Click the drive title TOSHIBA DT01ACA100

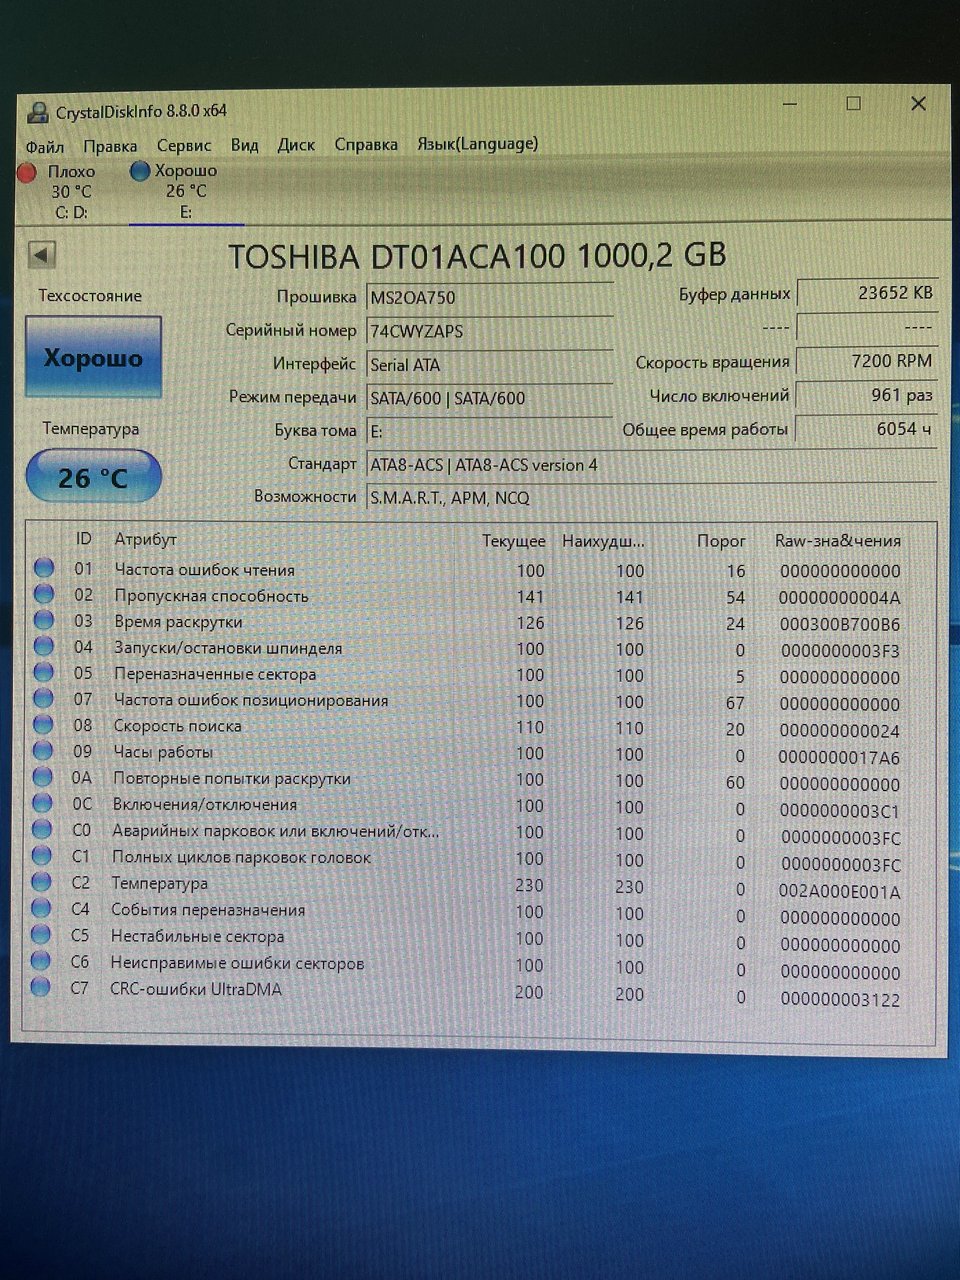pos(477,256)
